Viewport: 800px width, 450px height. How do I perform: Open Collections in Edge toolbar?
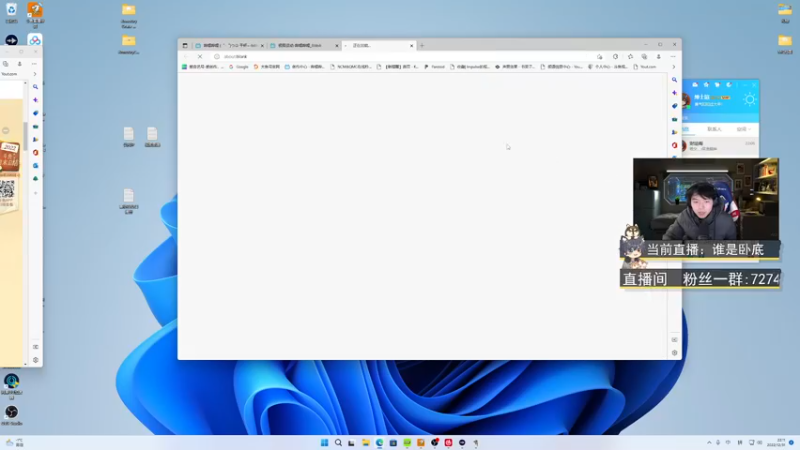pyautogui.click(x=644, y=57)
